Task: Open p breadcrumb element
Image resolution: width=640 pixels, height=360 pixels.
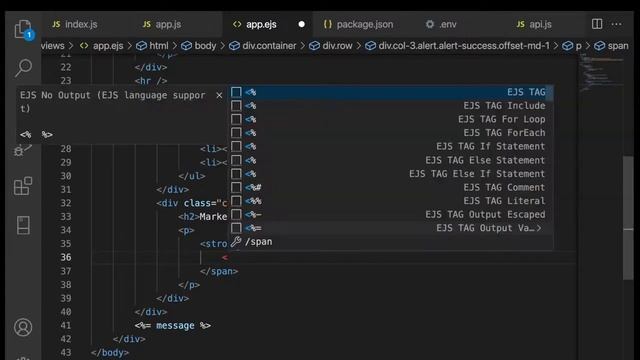Action: [571, 46]
